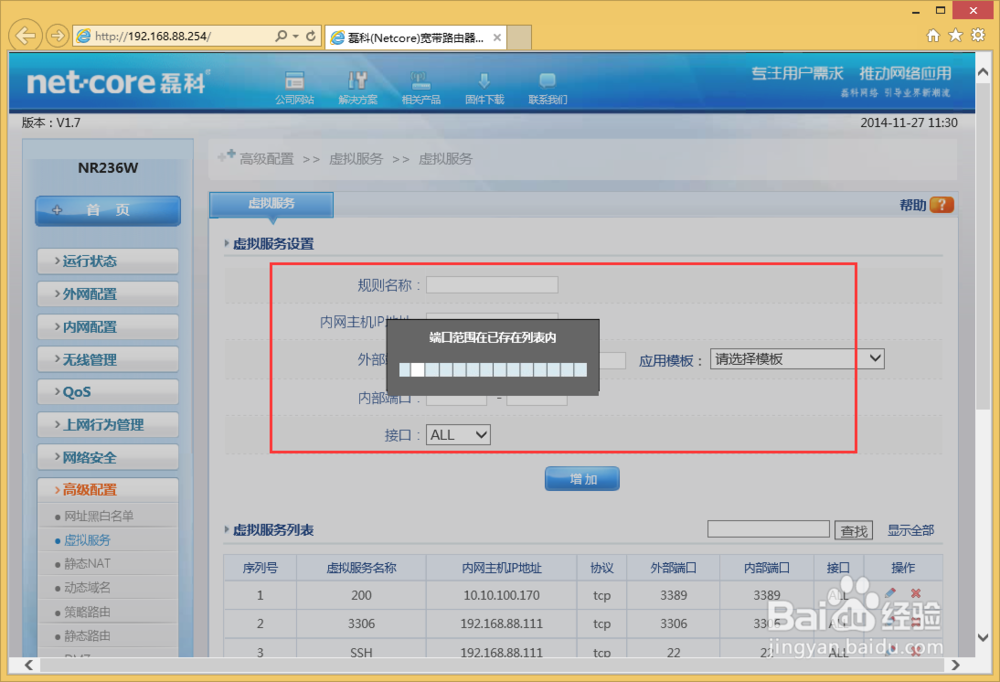Expand the 运行状态 menu
Viewport: 1000px width, 682px height.
[108, 261]
